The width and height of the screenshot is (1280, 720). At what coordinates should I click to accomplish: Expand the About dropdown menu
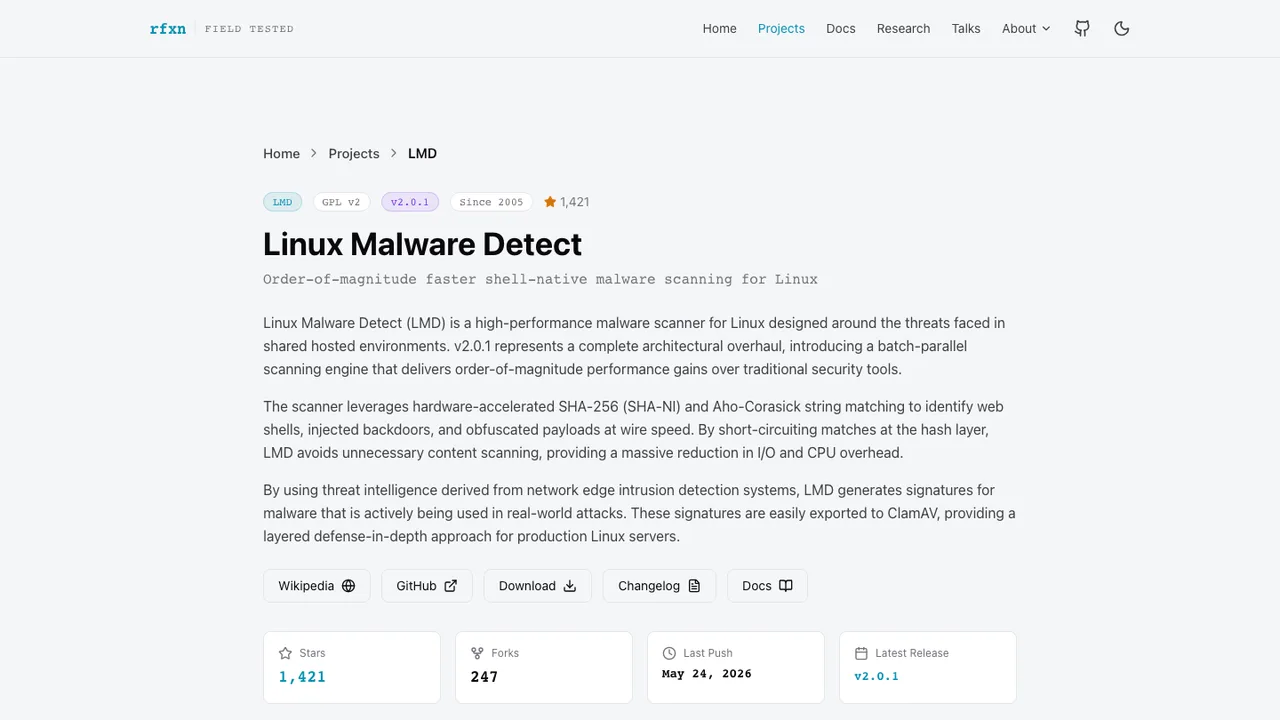(x=1026, y=28)
